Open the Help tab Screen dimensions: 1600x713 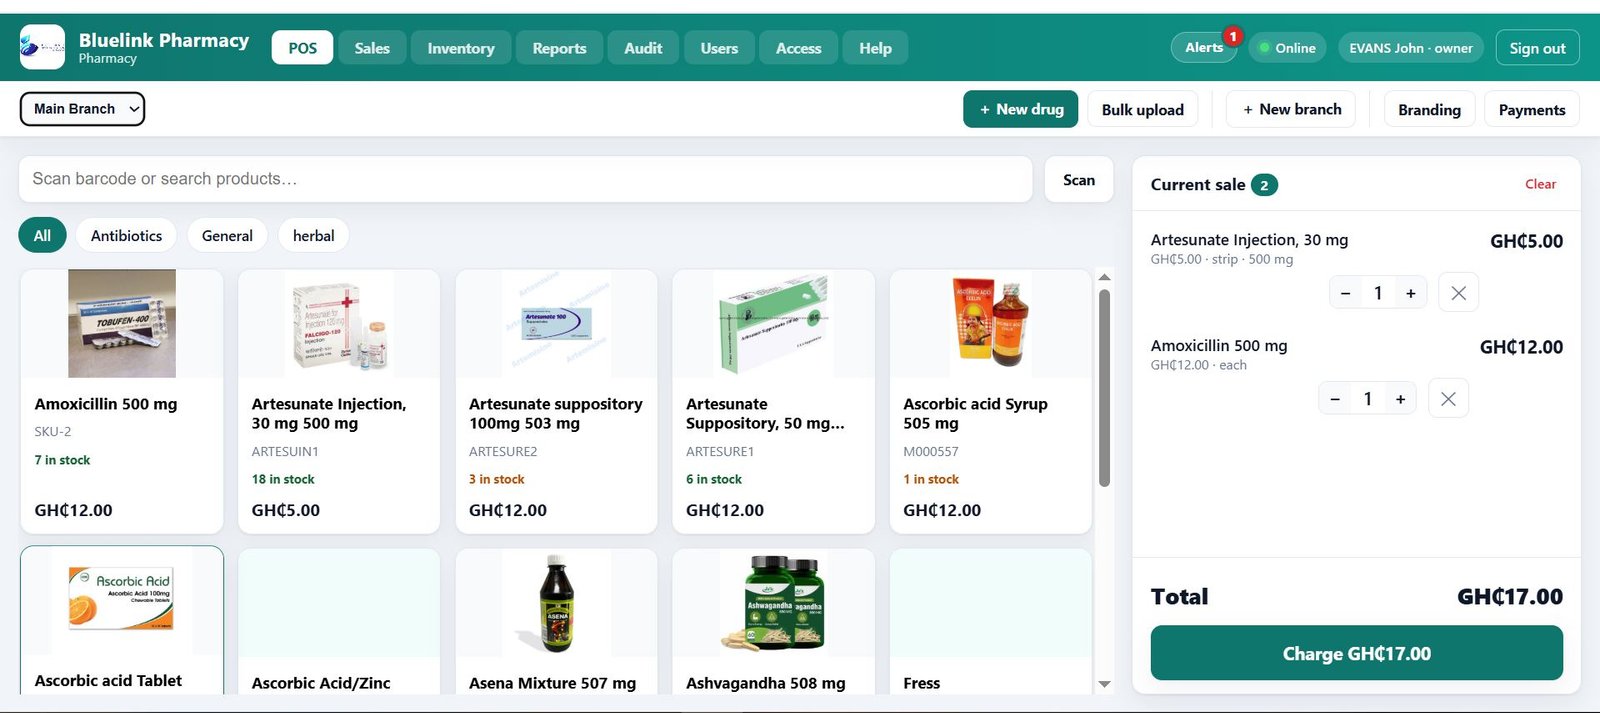pos(875,48)
